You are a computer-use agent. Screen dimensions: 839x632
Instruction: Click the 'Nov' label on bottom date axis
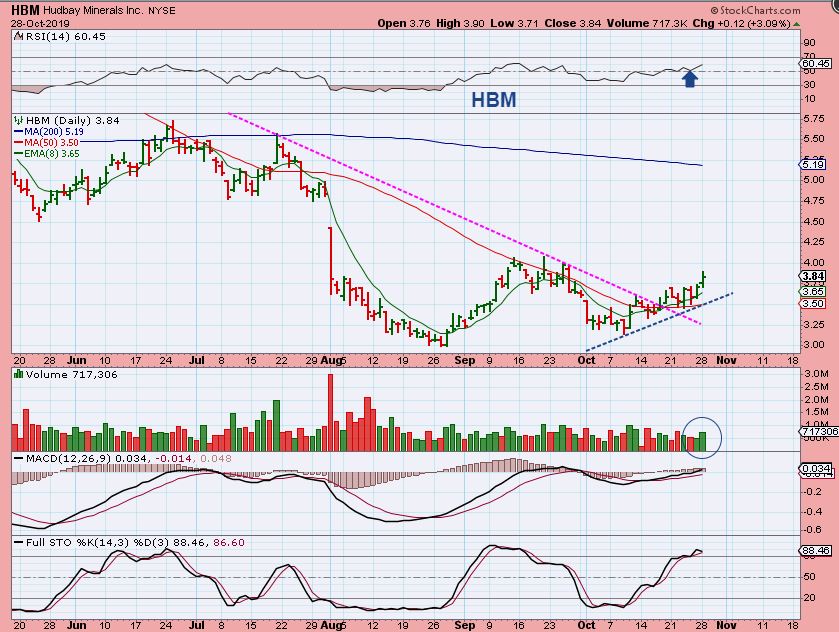[x=726, y=625]
